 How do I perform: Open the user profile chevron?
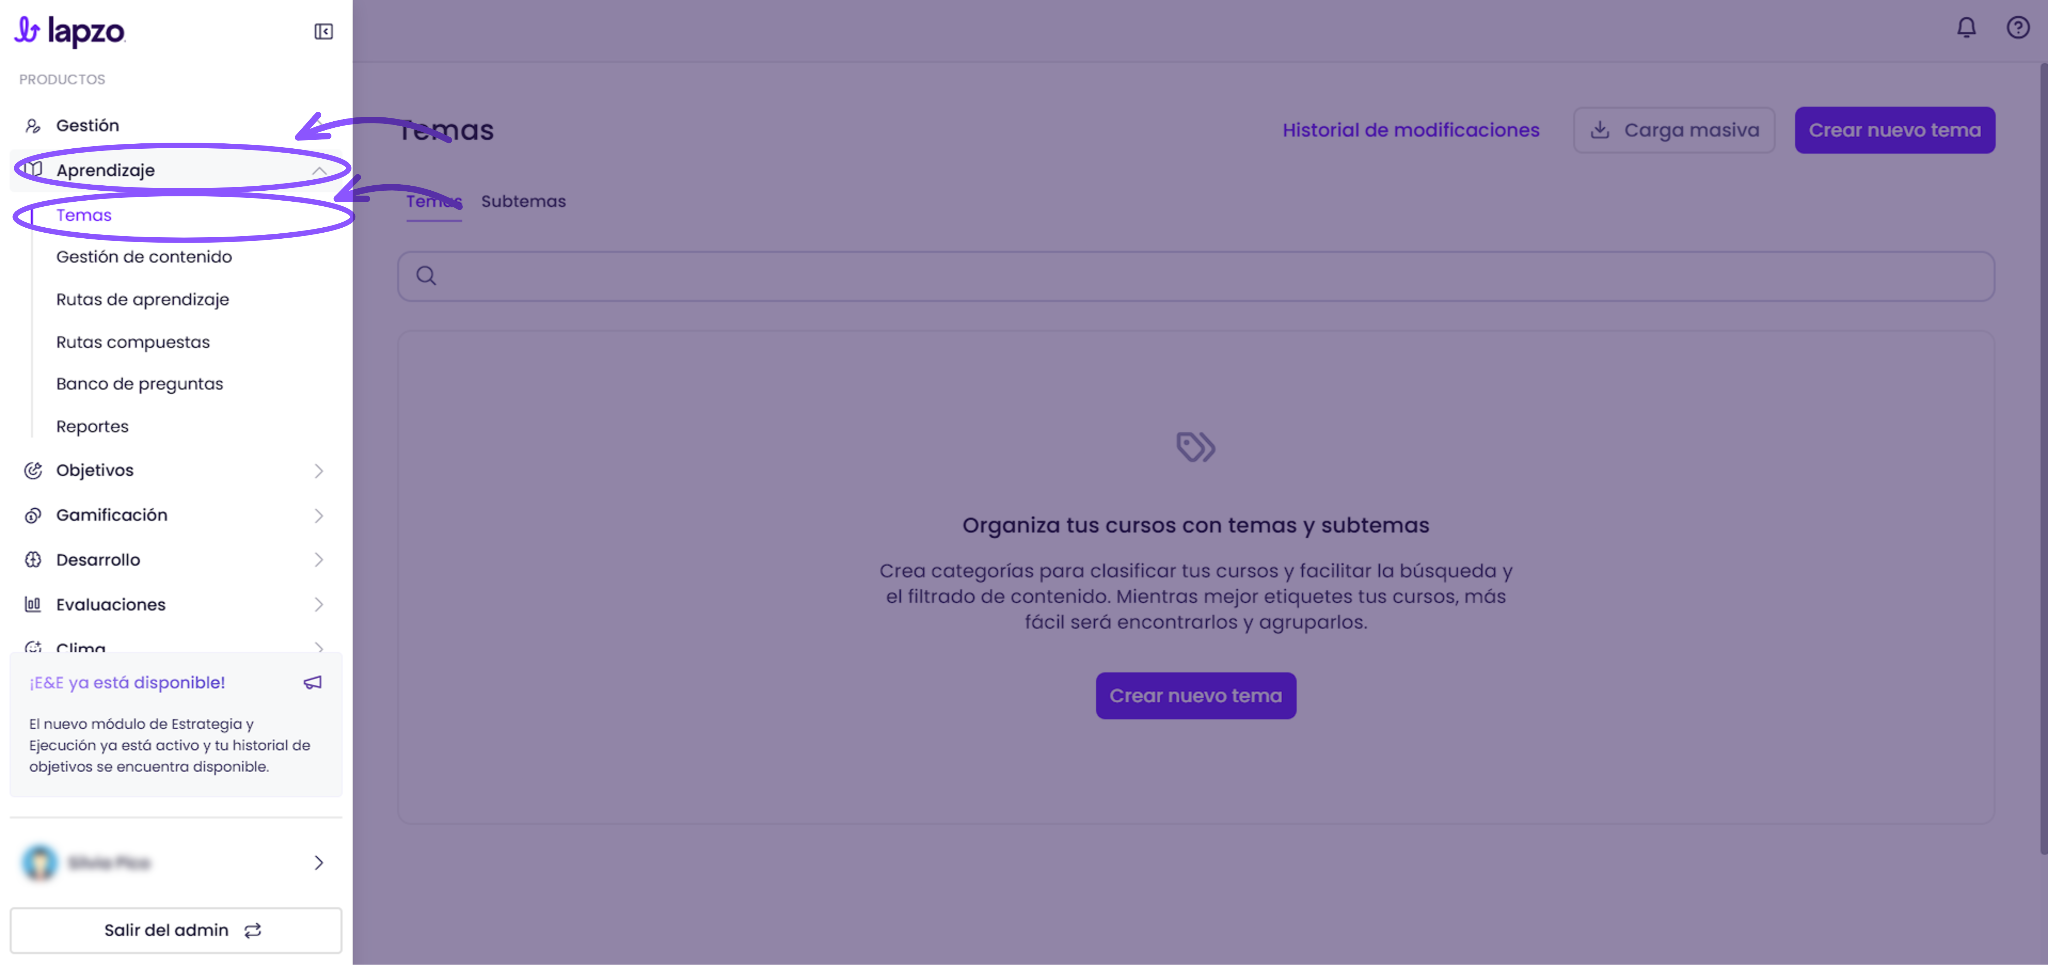[x=319, y=863]
